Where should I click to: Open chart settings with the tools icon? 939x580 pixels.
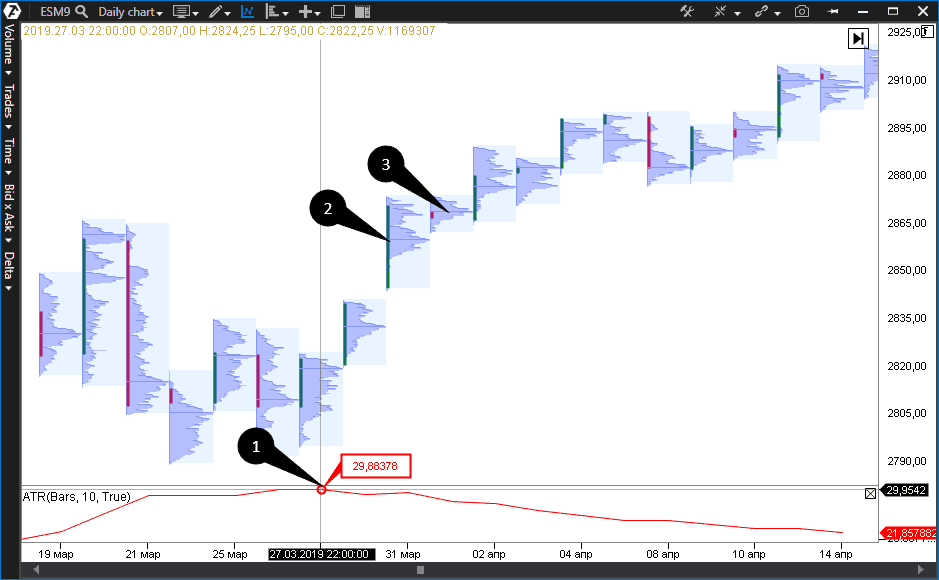pos(687,12)
